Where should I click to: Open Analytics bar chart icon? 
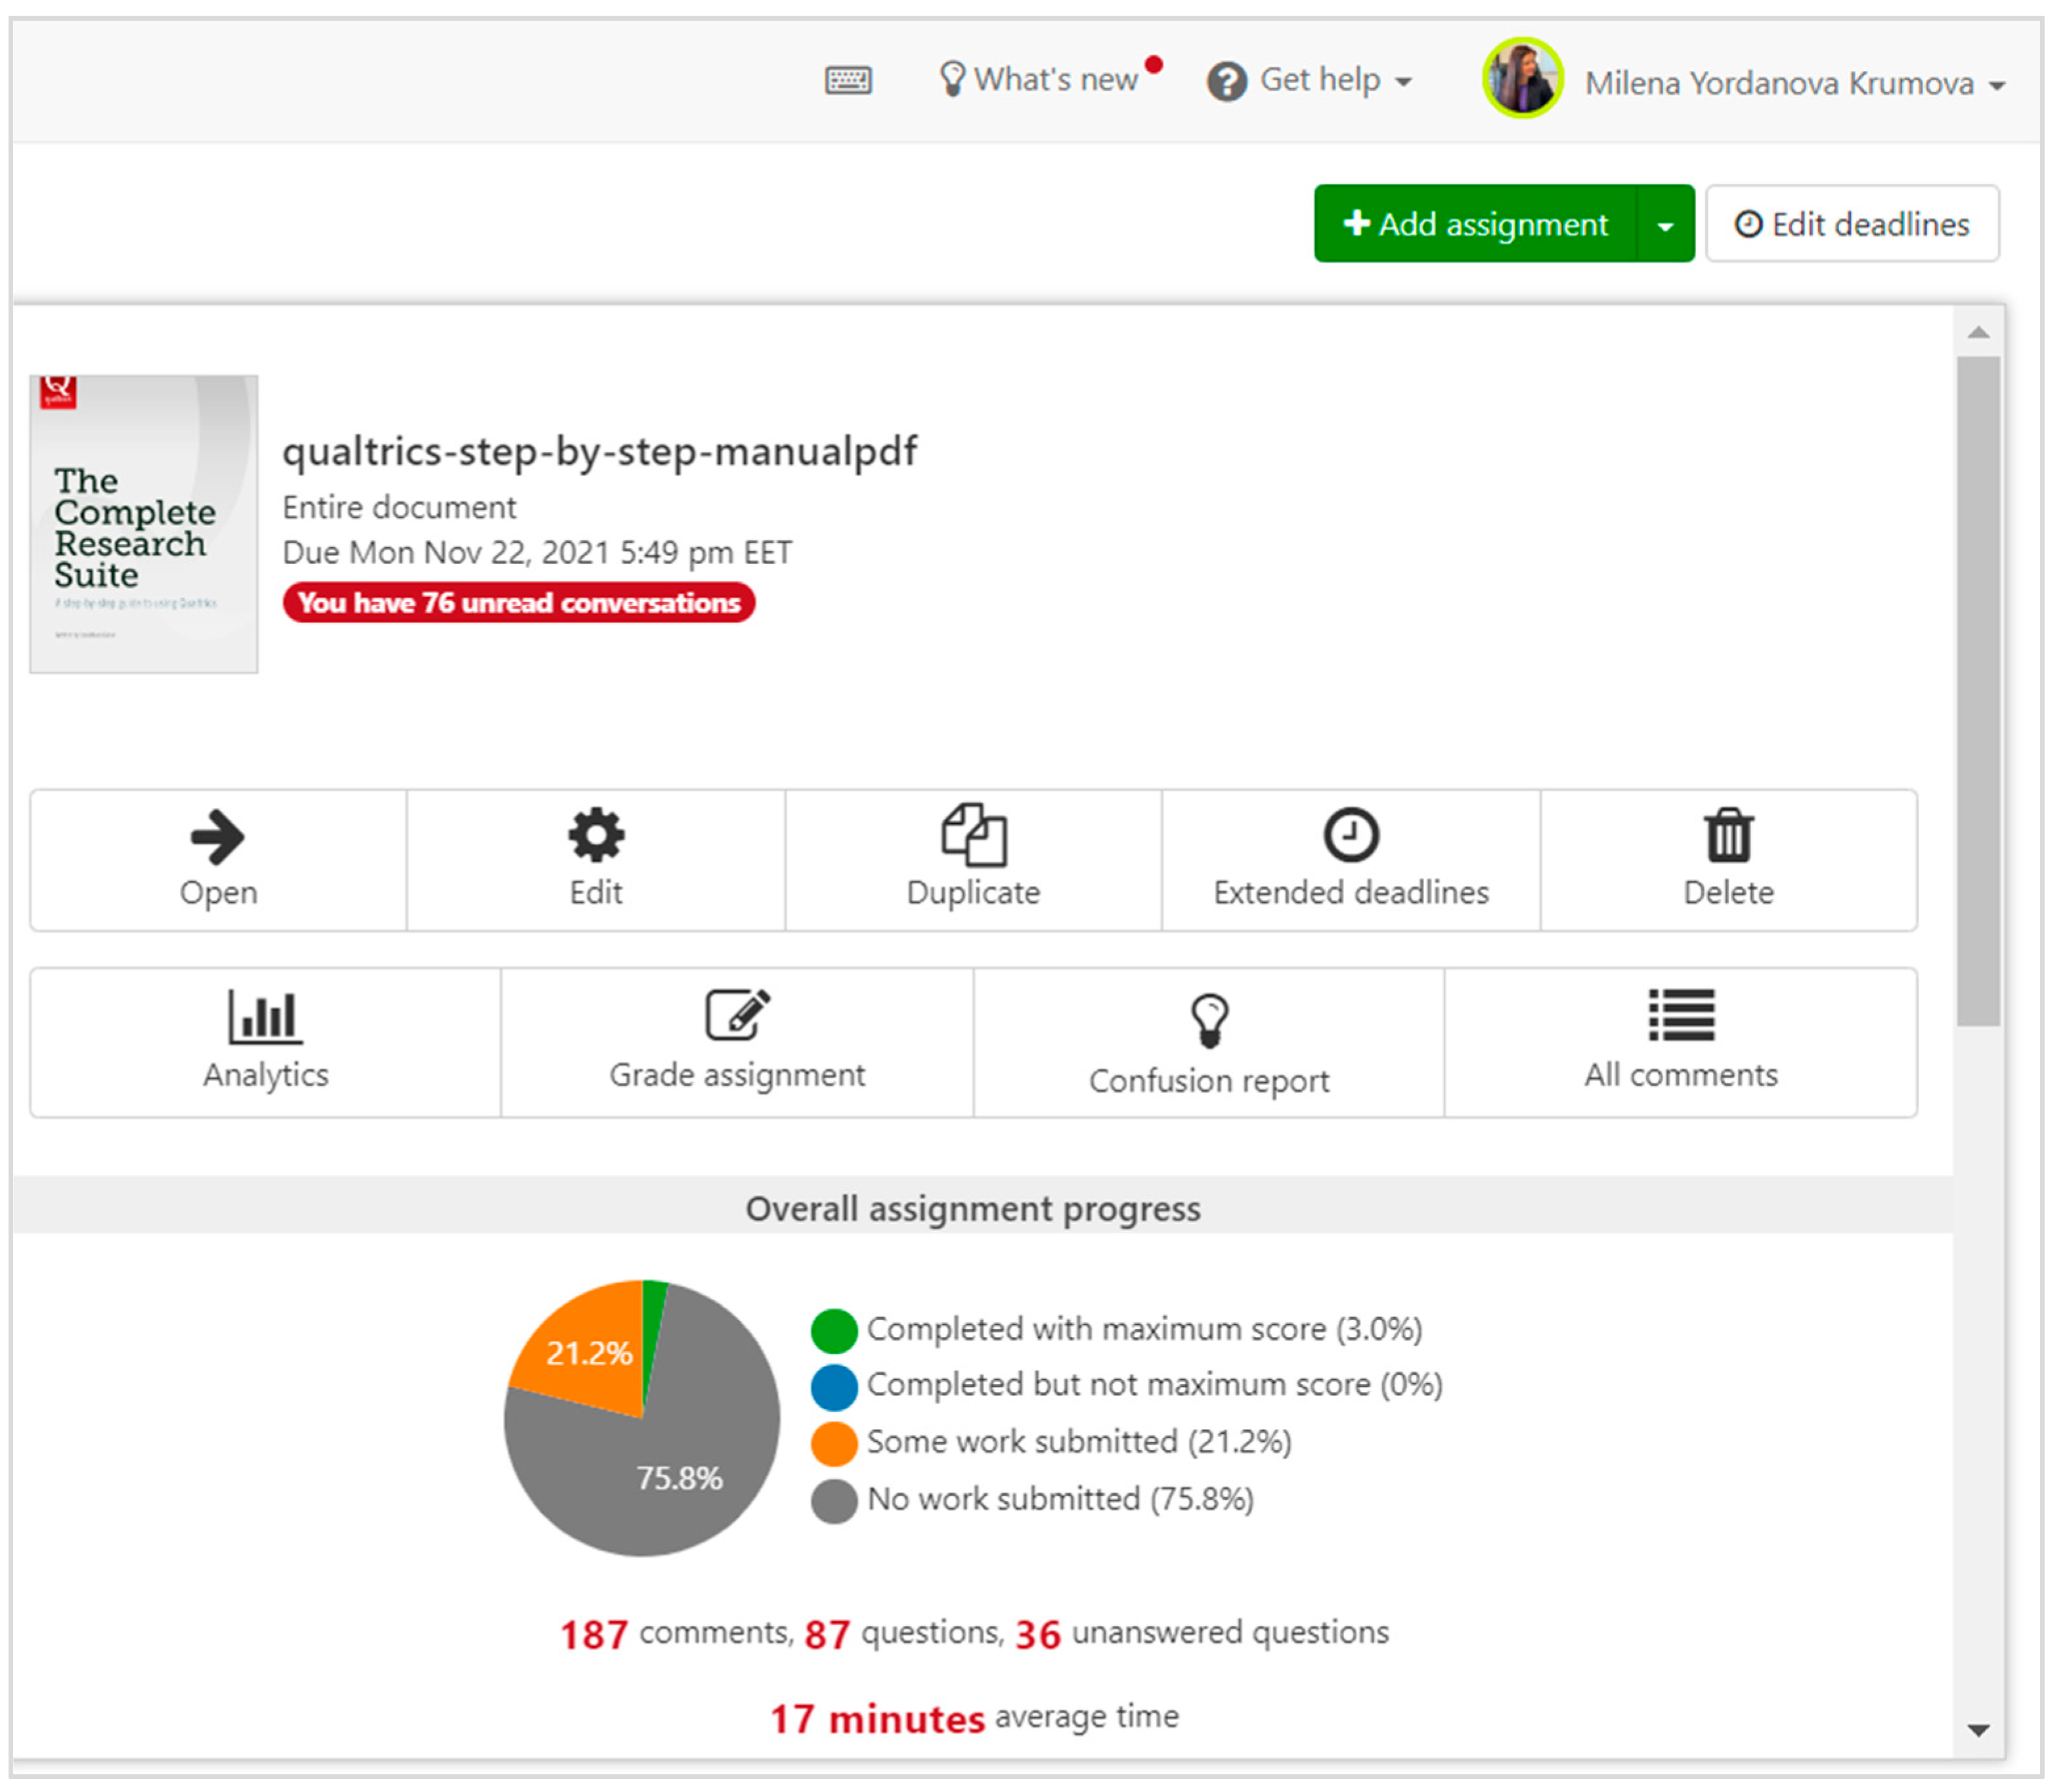click(265, 1017)
